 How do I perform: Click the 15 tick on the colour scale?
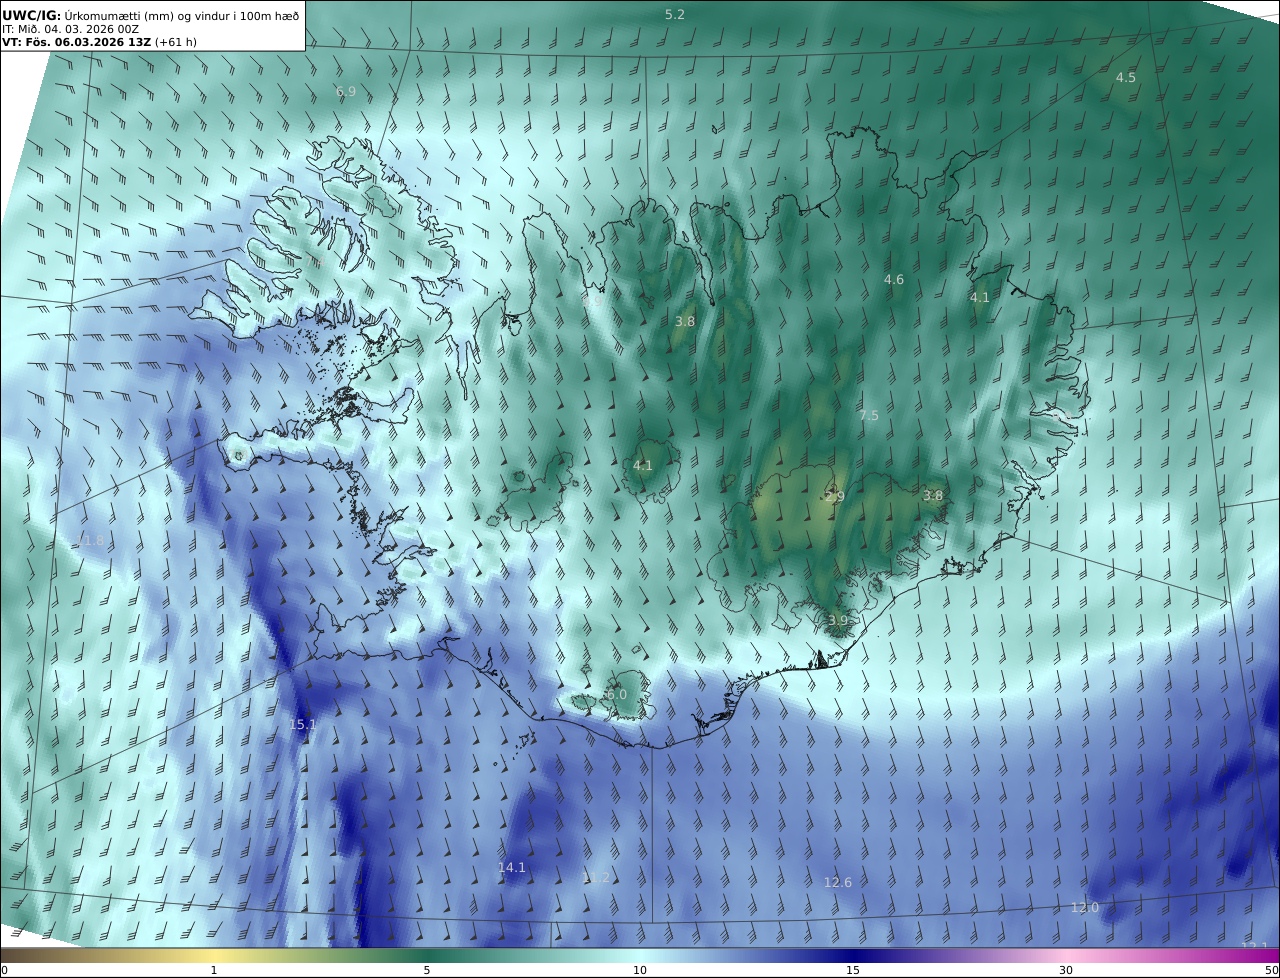click(853, 970)
